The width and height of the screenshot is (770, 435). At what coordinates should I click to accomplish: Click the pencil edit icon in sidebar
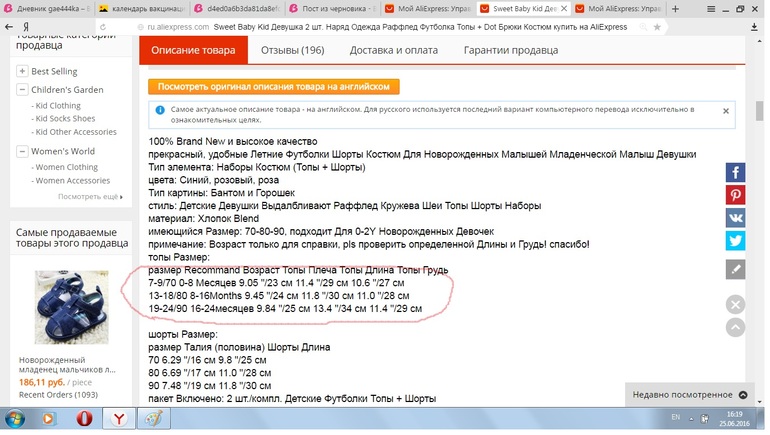click(x=735, y=268)
